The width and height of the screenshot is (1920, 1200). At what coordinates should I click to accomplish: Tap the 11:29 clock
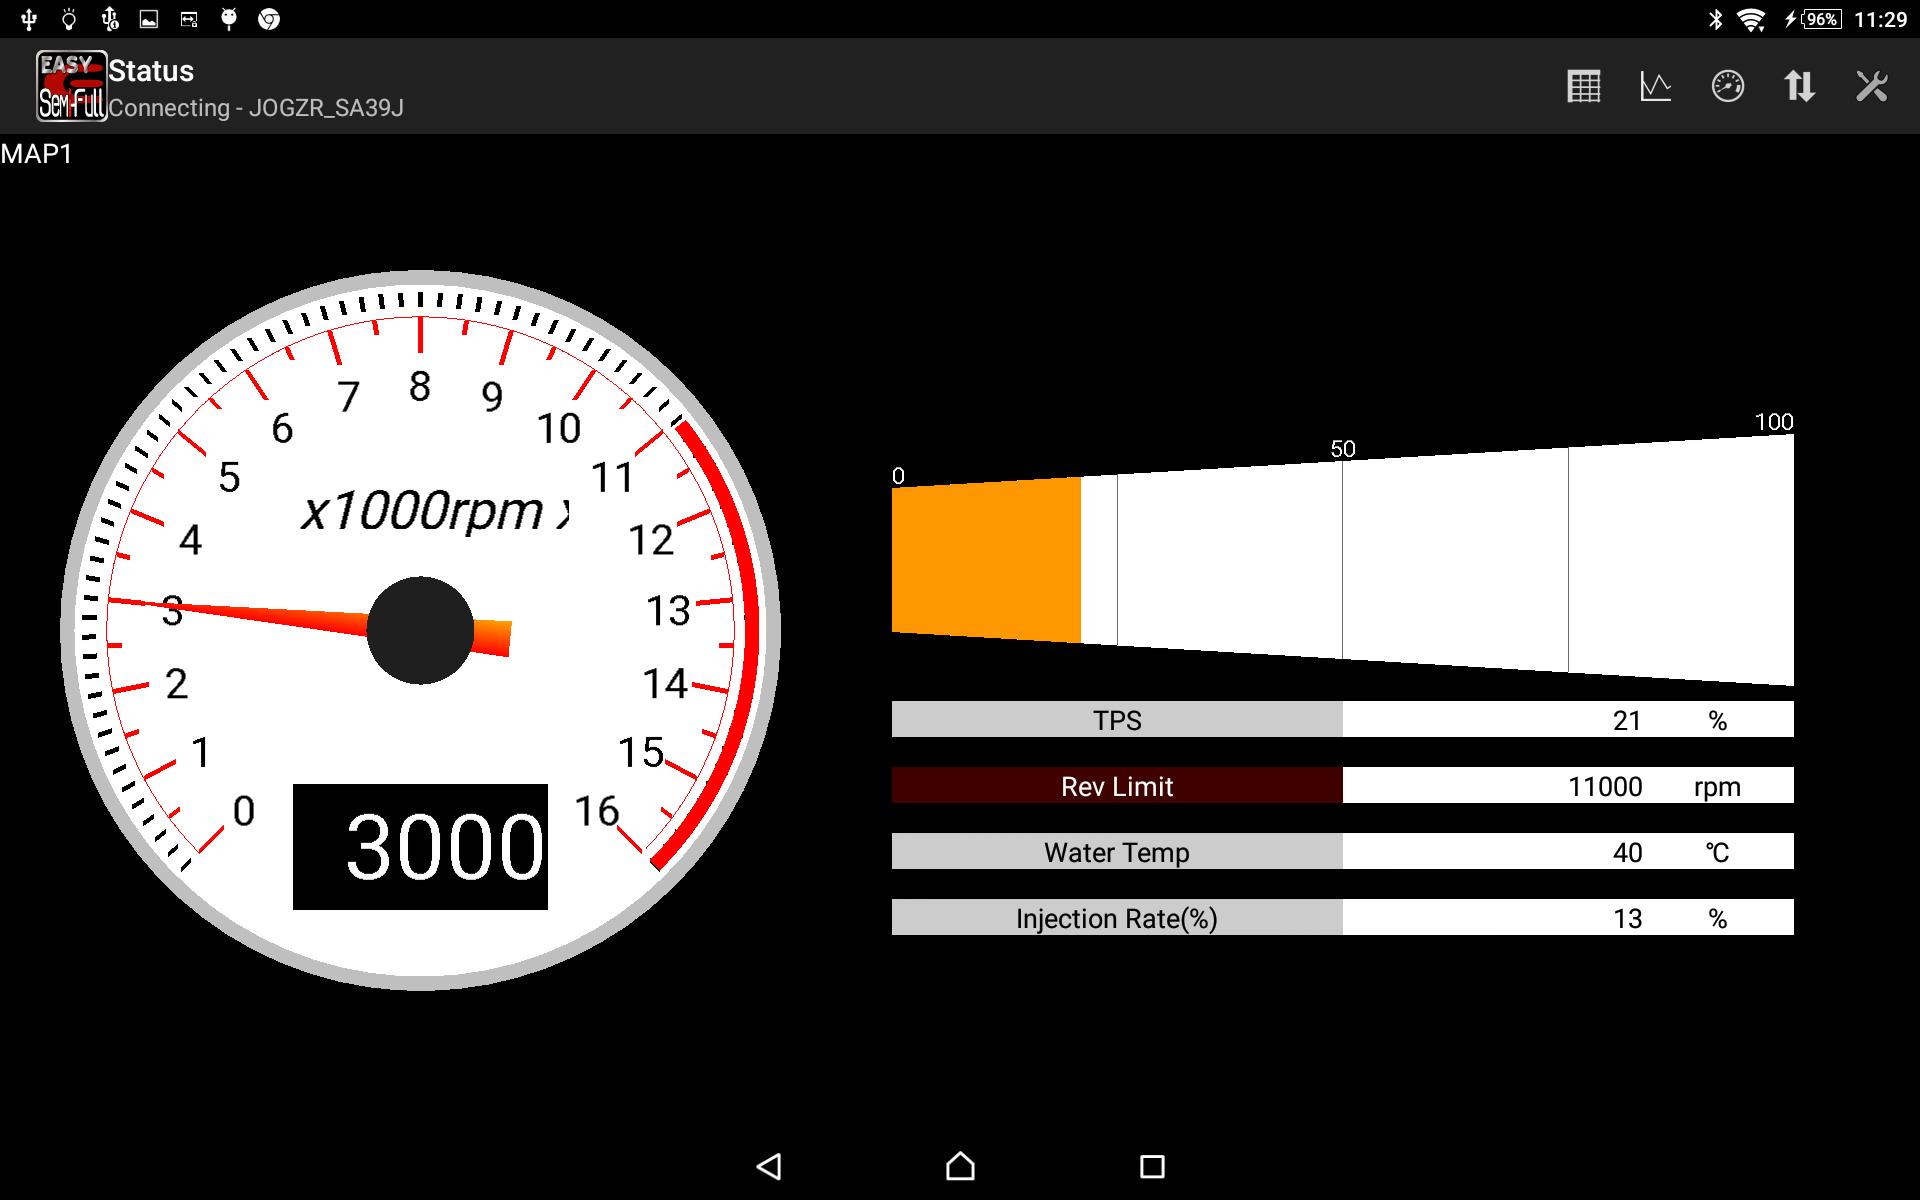pyautogui.click(x=1880, y=19)
